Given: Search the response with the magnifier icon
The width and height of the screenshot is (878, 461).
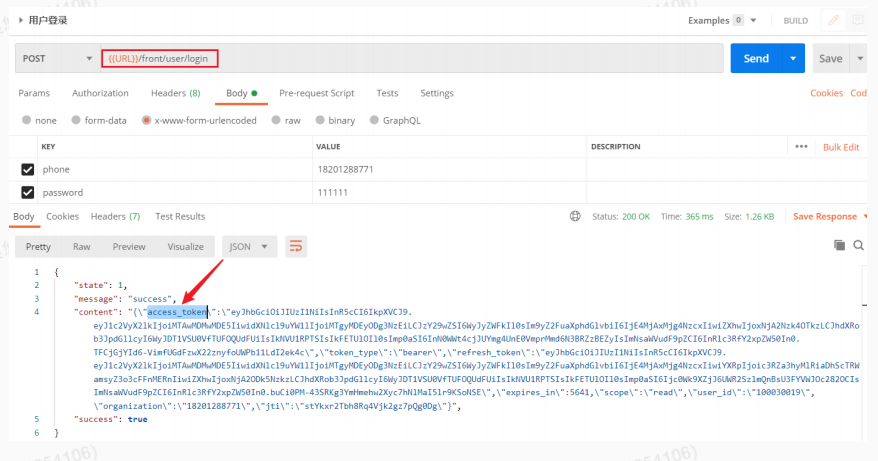Looking at the screenshot, I should [x=858, y=245].
